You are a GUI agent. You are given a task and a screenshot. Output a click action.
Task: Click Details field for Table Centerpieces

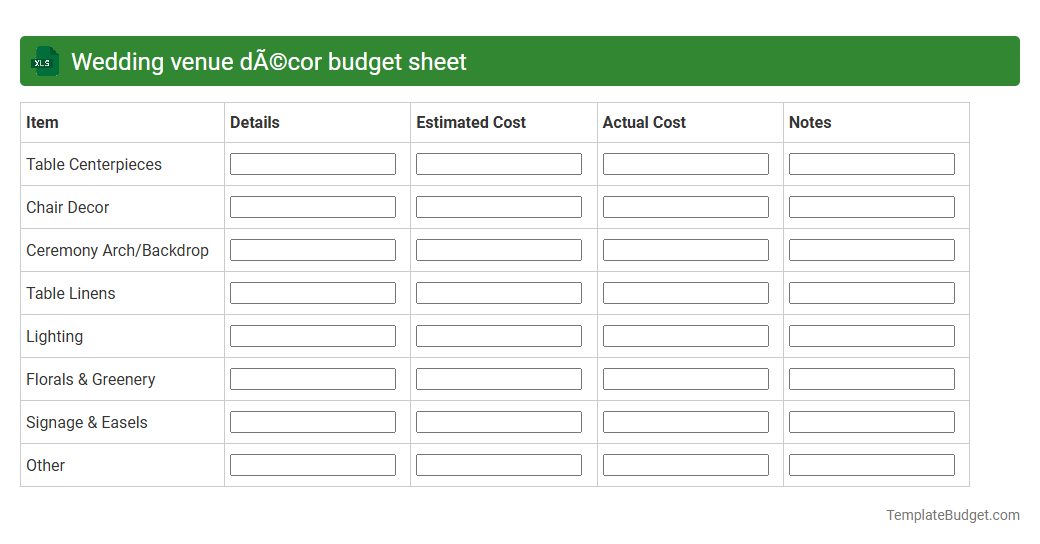coord(313,164)
